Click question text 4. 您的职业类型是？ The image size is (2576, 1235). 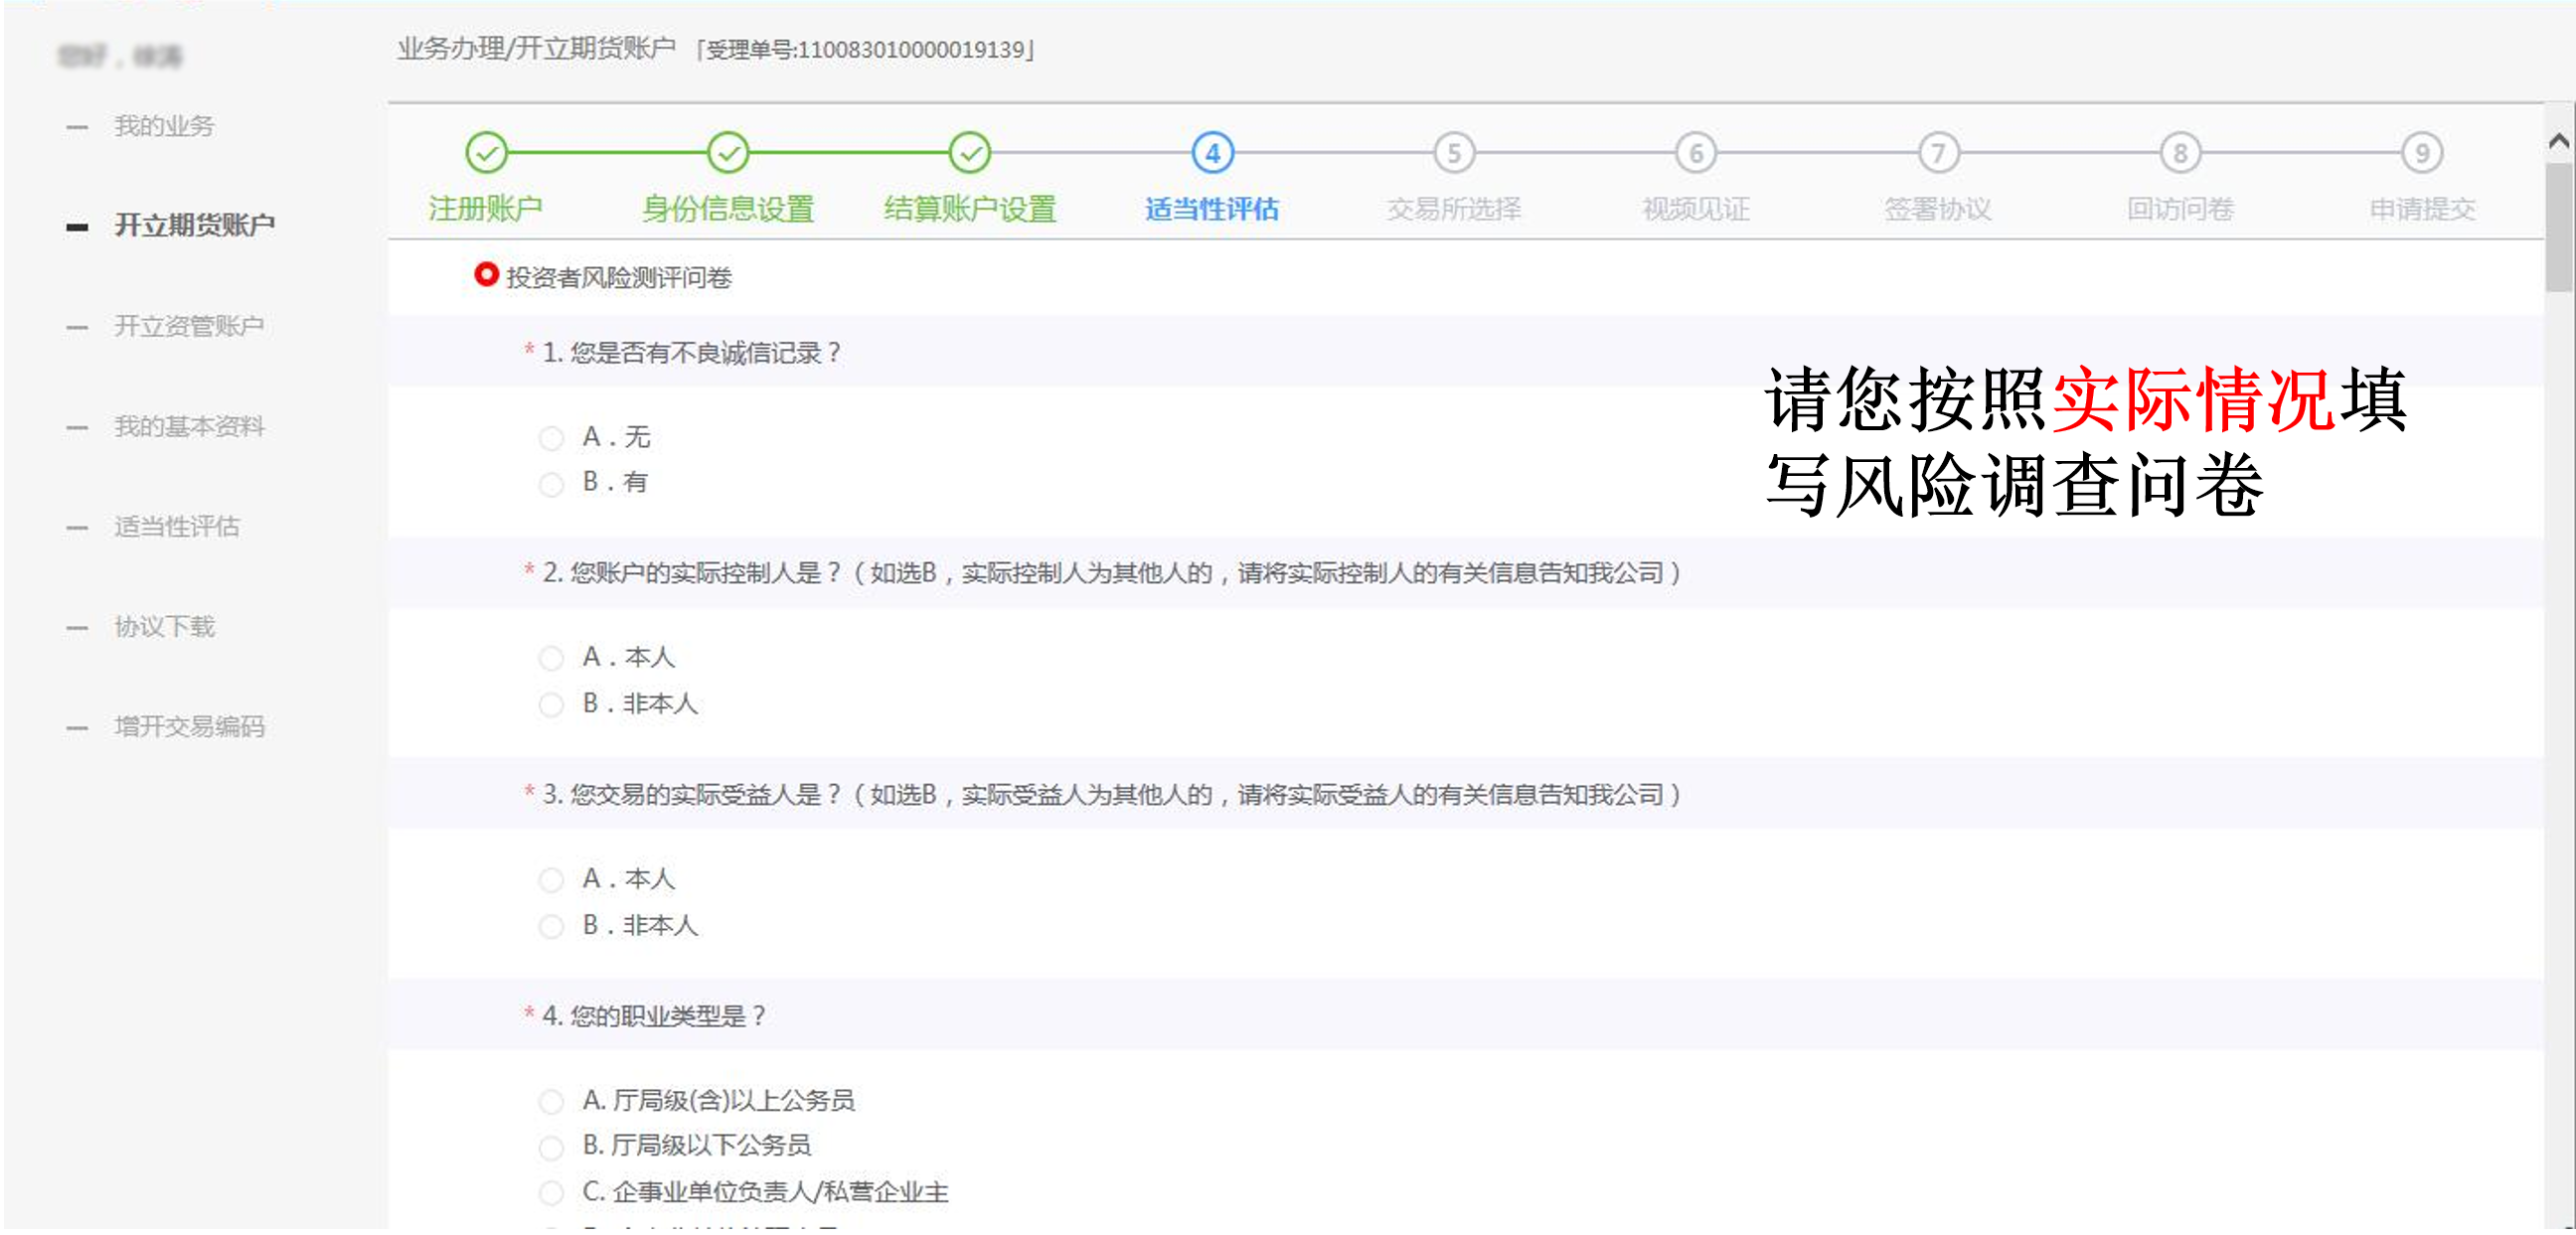(x=654, y=1015)
